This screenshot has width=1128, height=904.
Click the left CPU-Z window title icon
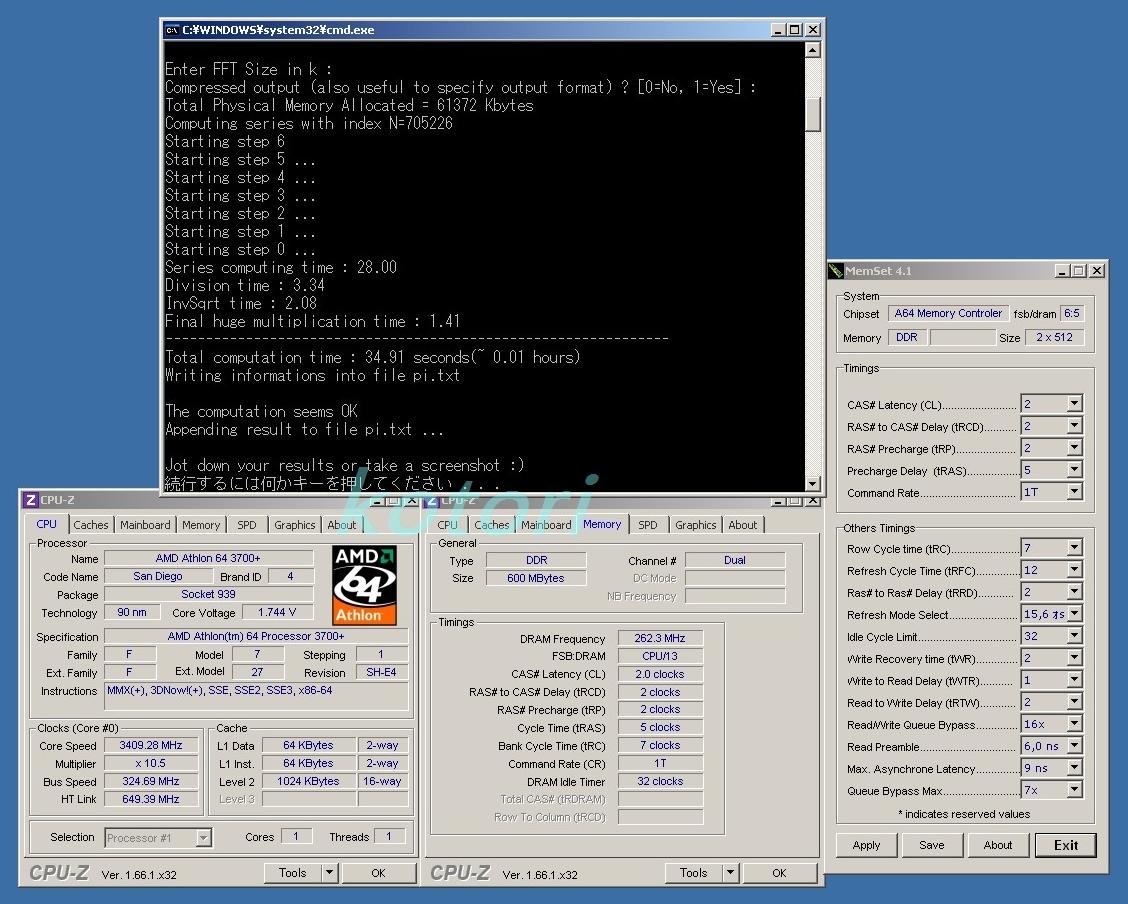coord(30,500)
